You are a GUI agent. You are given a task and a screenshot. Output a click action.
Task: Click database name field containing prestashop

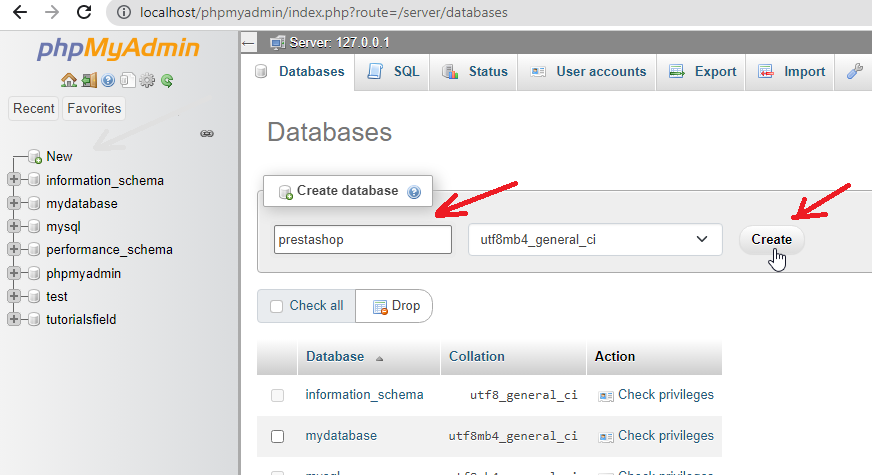363,240
